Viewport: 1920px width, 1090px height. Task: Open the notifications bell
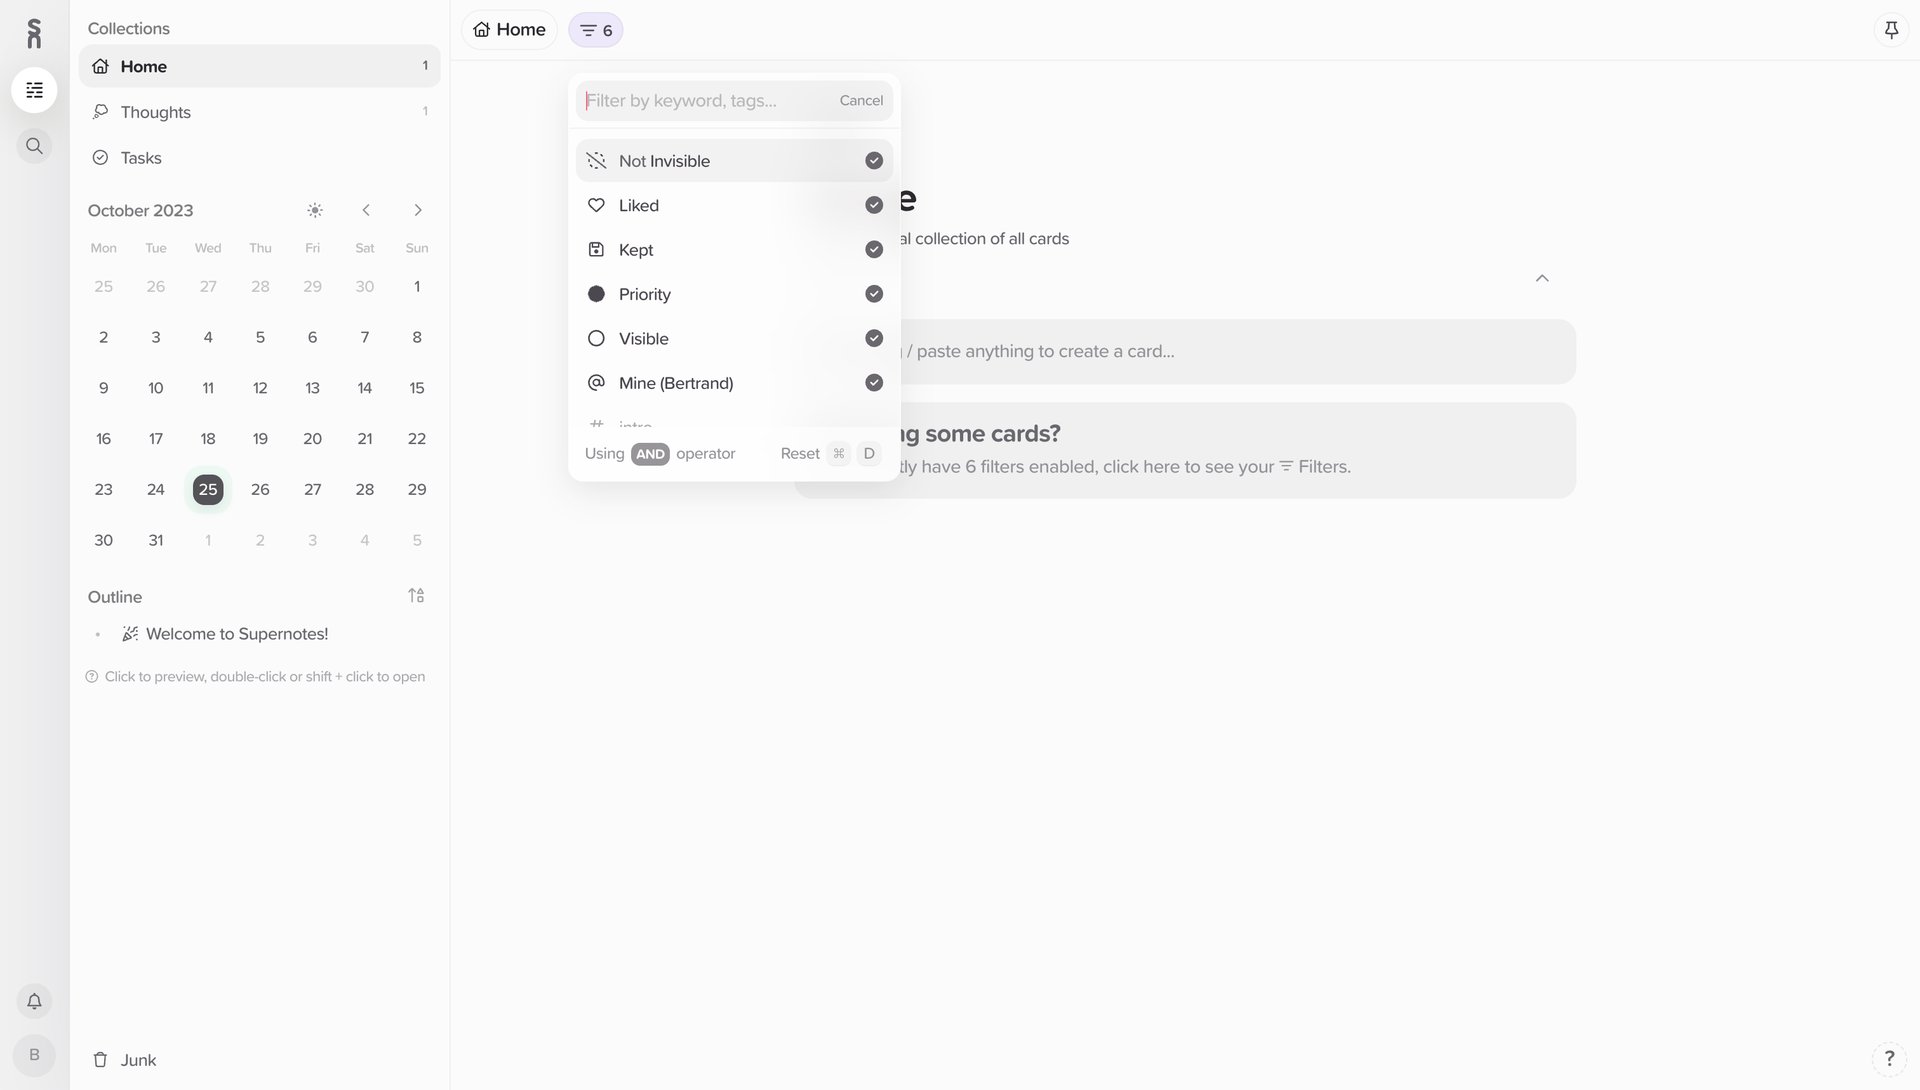pyautogui.click(x=34, y=1001)
